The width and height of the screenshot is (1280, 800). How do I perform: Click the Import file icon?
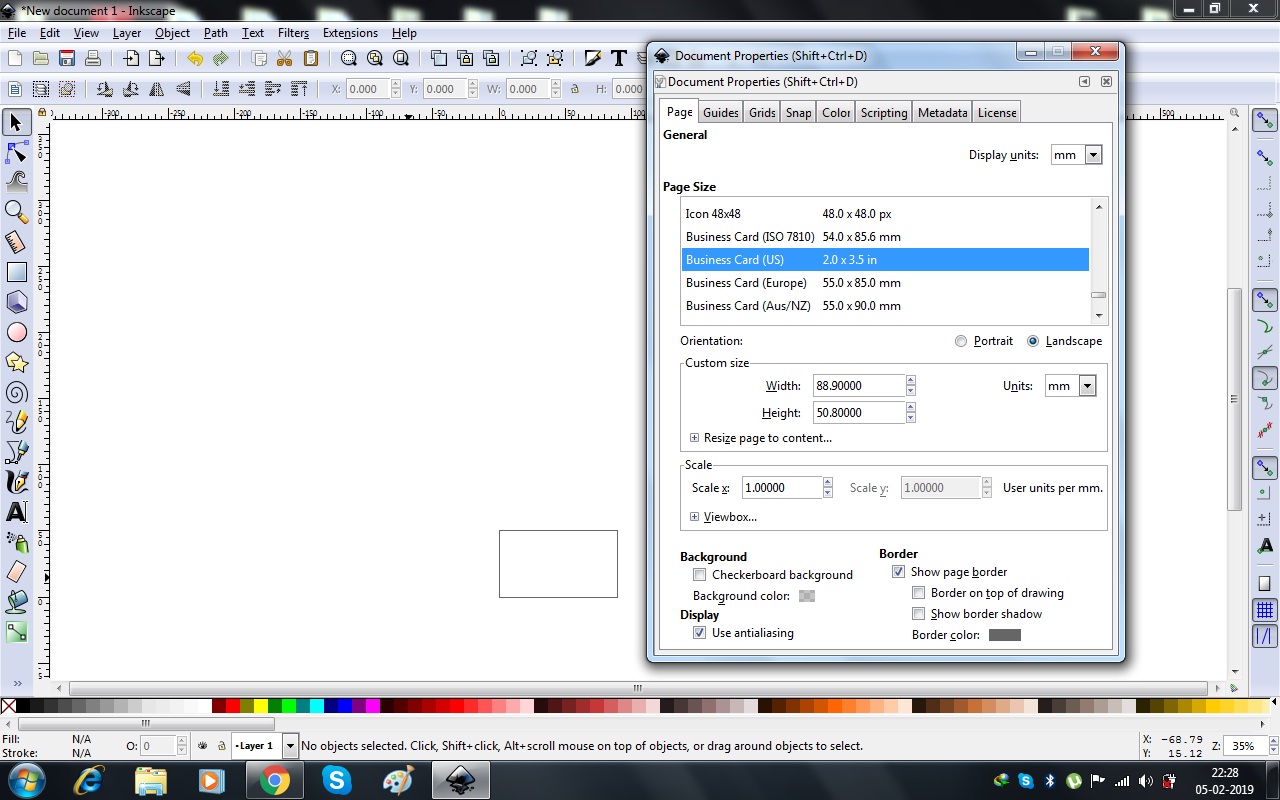point(131,59)
